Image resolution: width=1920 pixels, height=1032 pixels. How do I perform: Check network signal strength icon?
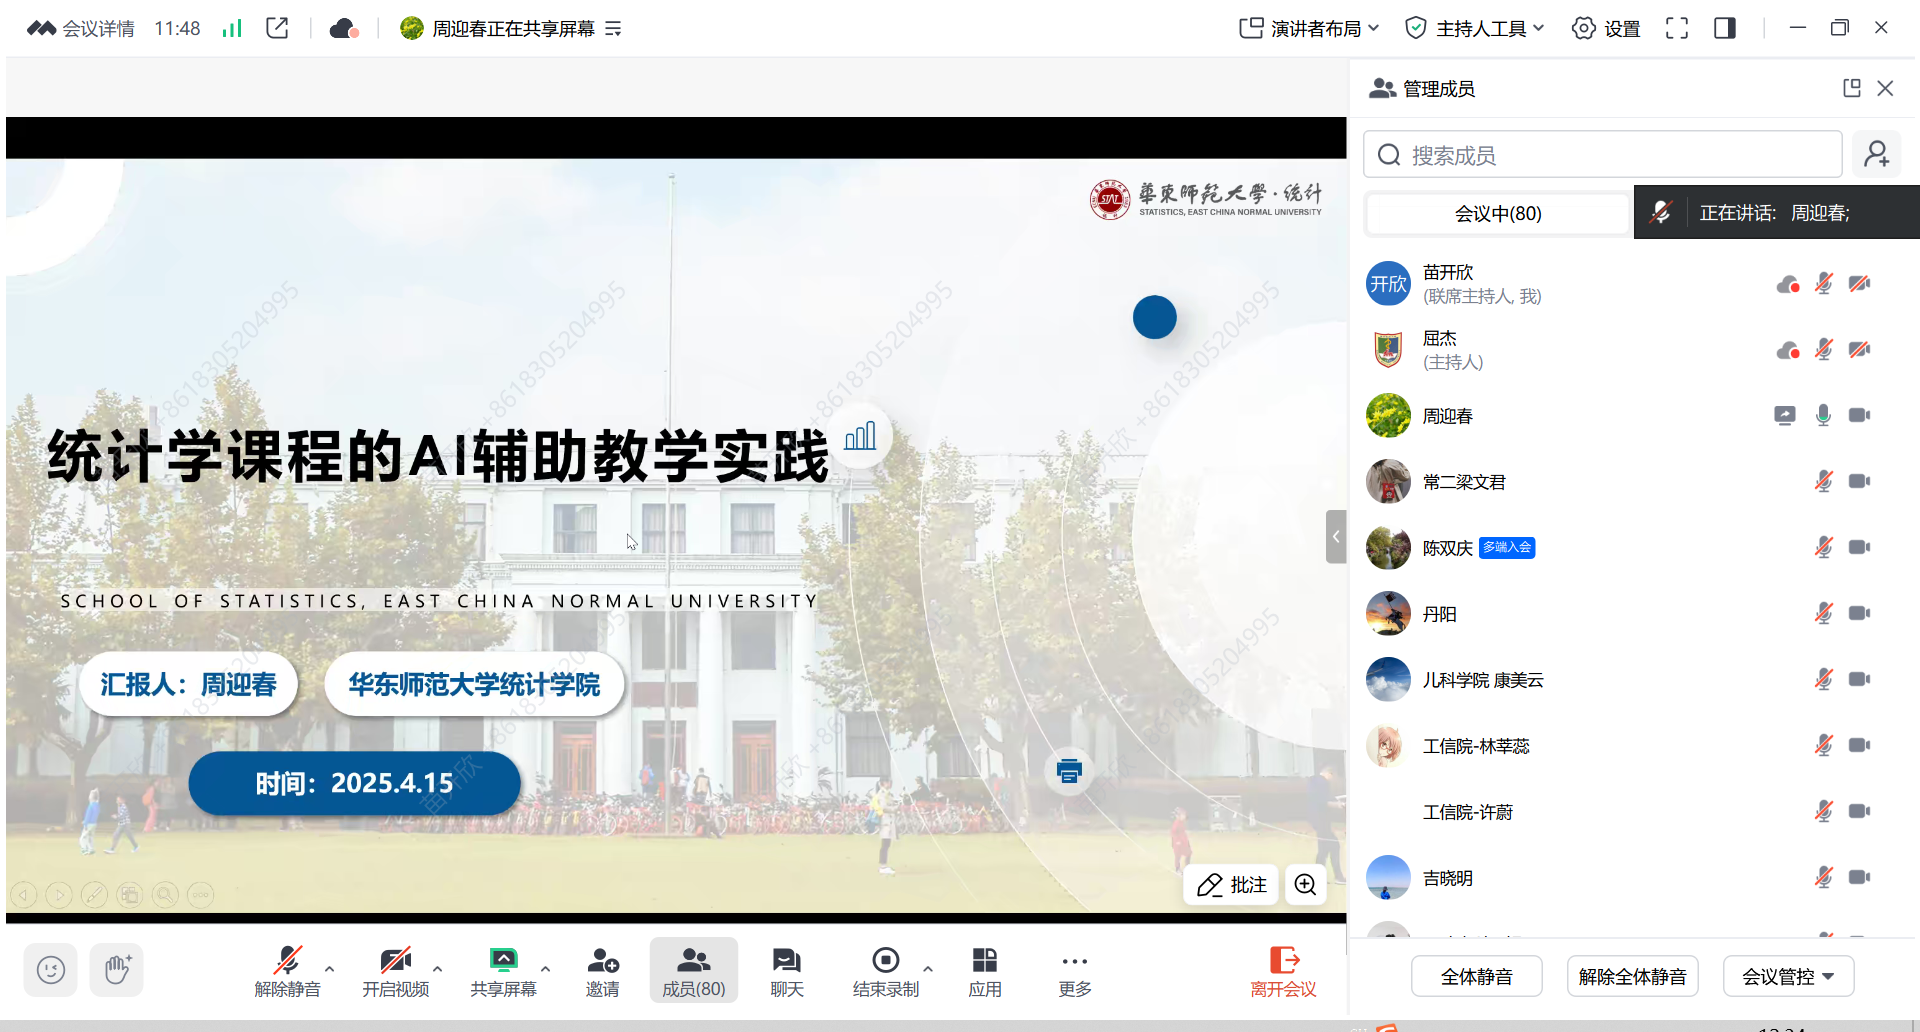coord(232,28)
